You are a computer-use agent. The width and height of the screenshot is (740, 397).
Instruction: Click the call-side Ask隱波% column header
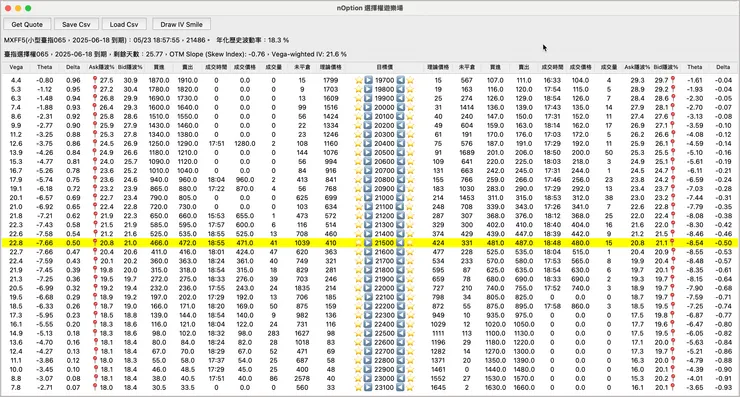[101, 67]
